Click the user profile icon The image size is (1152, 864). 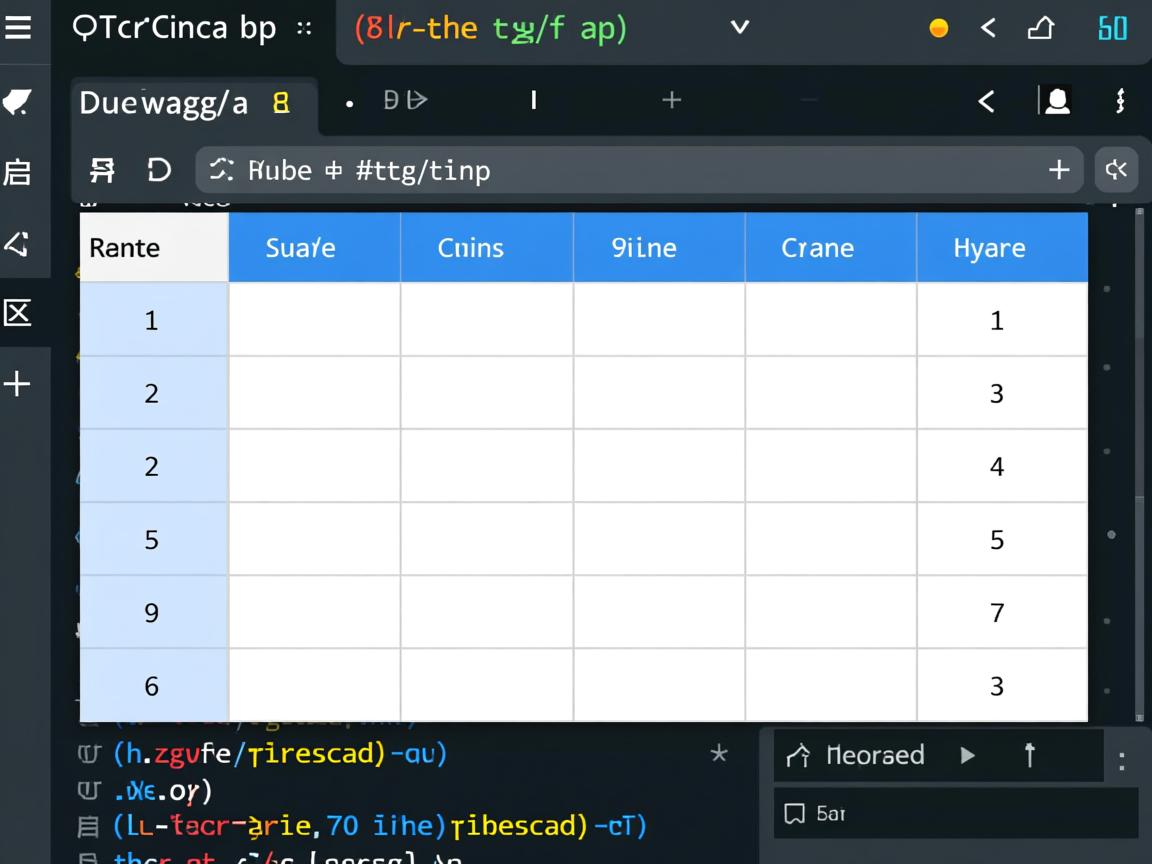pyautogui.click(x=1056, y=100)
